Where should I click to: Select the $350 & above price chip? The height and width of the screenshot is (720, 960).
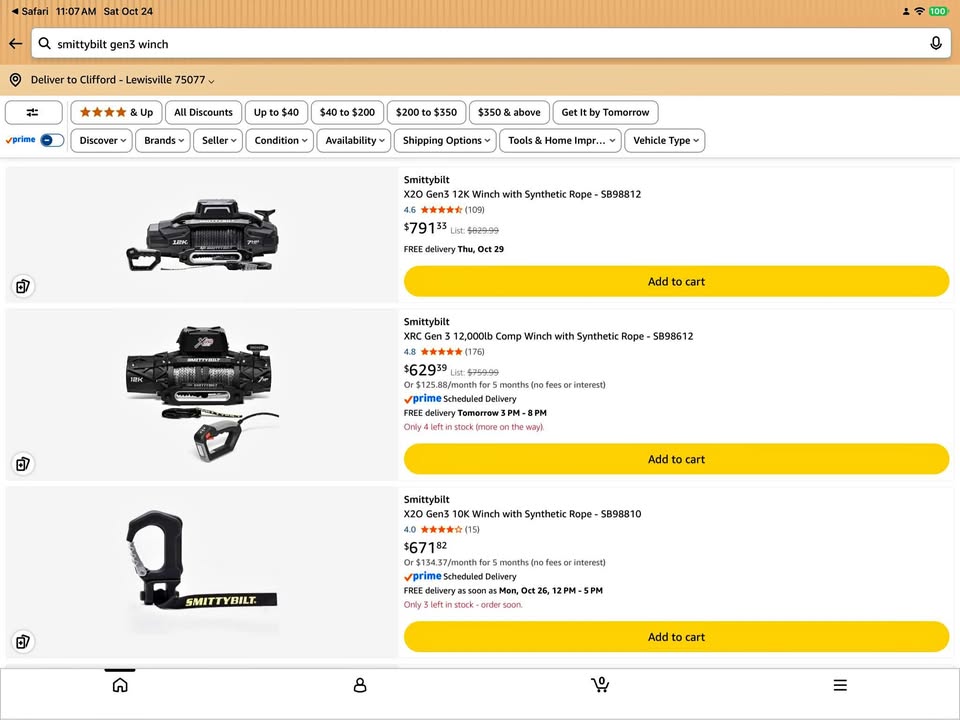click(x=509, y=113)
